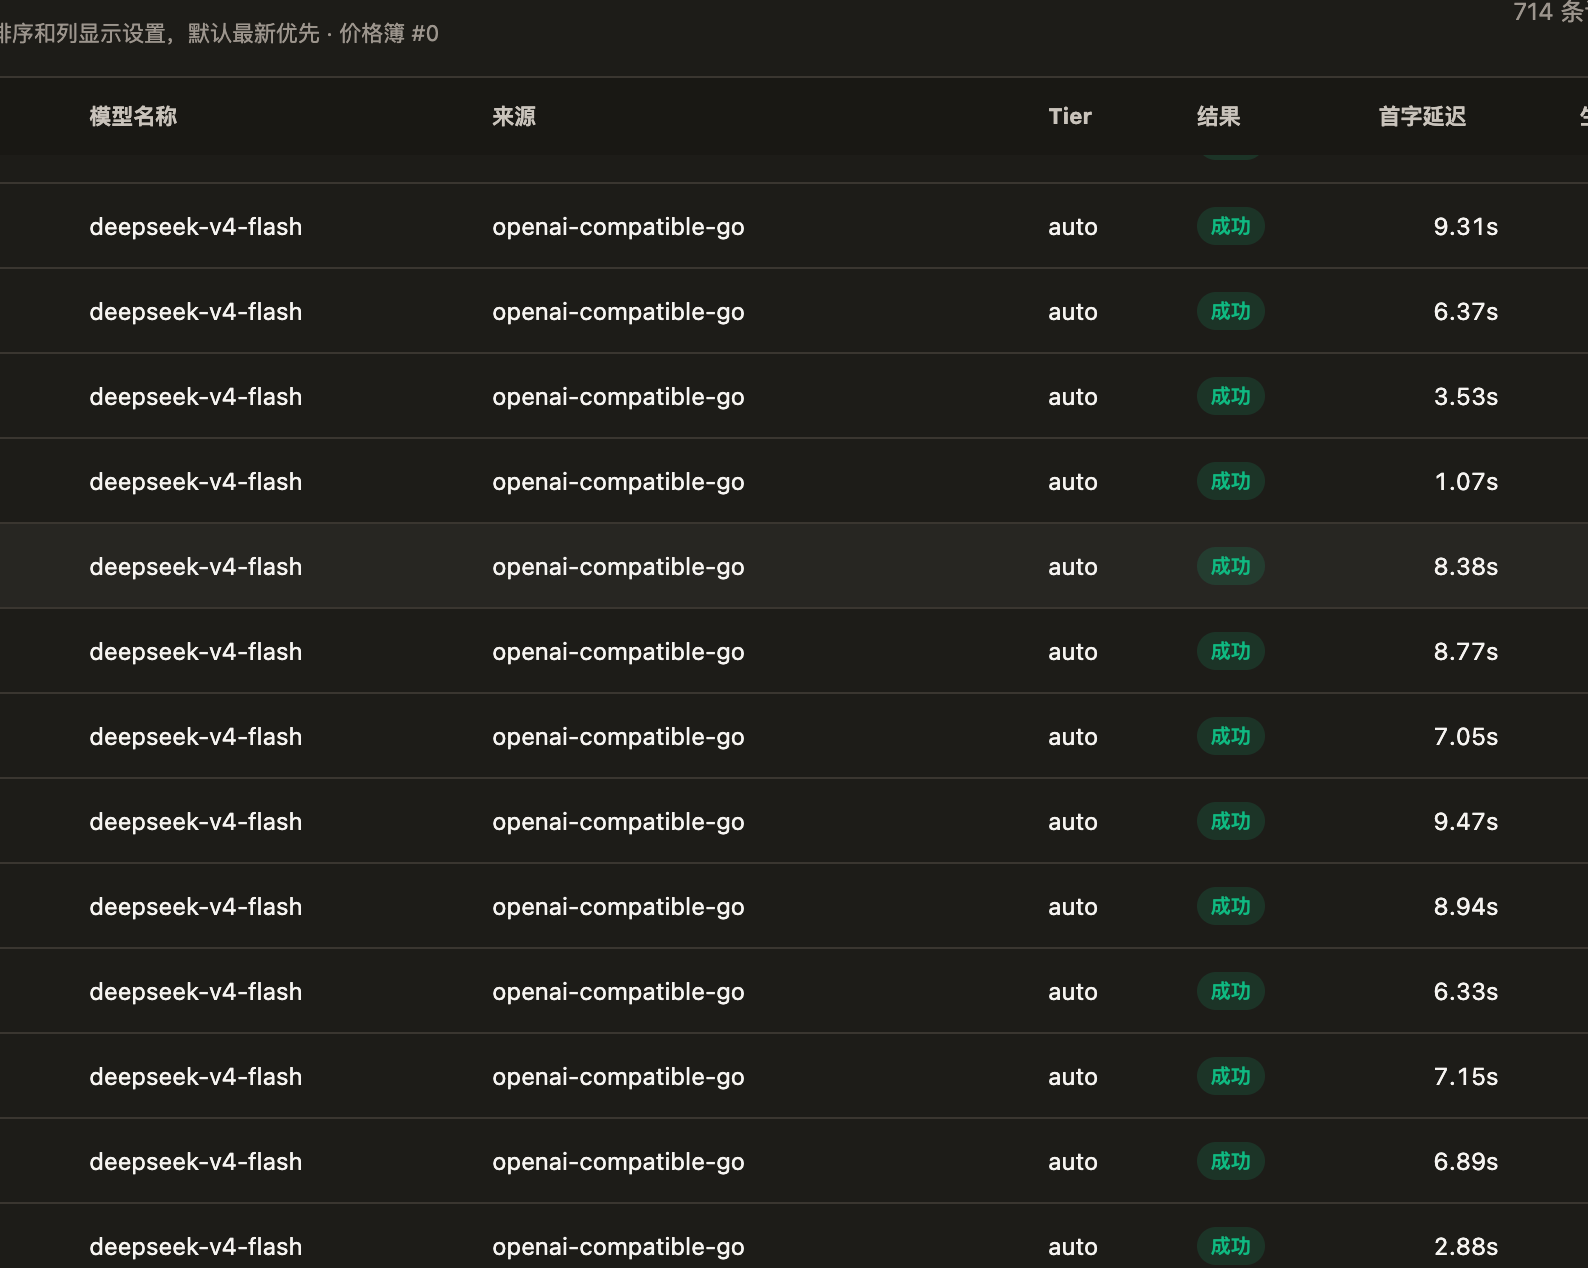This screenshot has width=1588, height=1268.
Task: Click the 7.15s latency value
Action: pyautogui.click(x=1466, y=1077)
